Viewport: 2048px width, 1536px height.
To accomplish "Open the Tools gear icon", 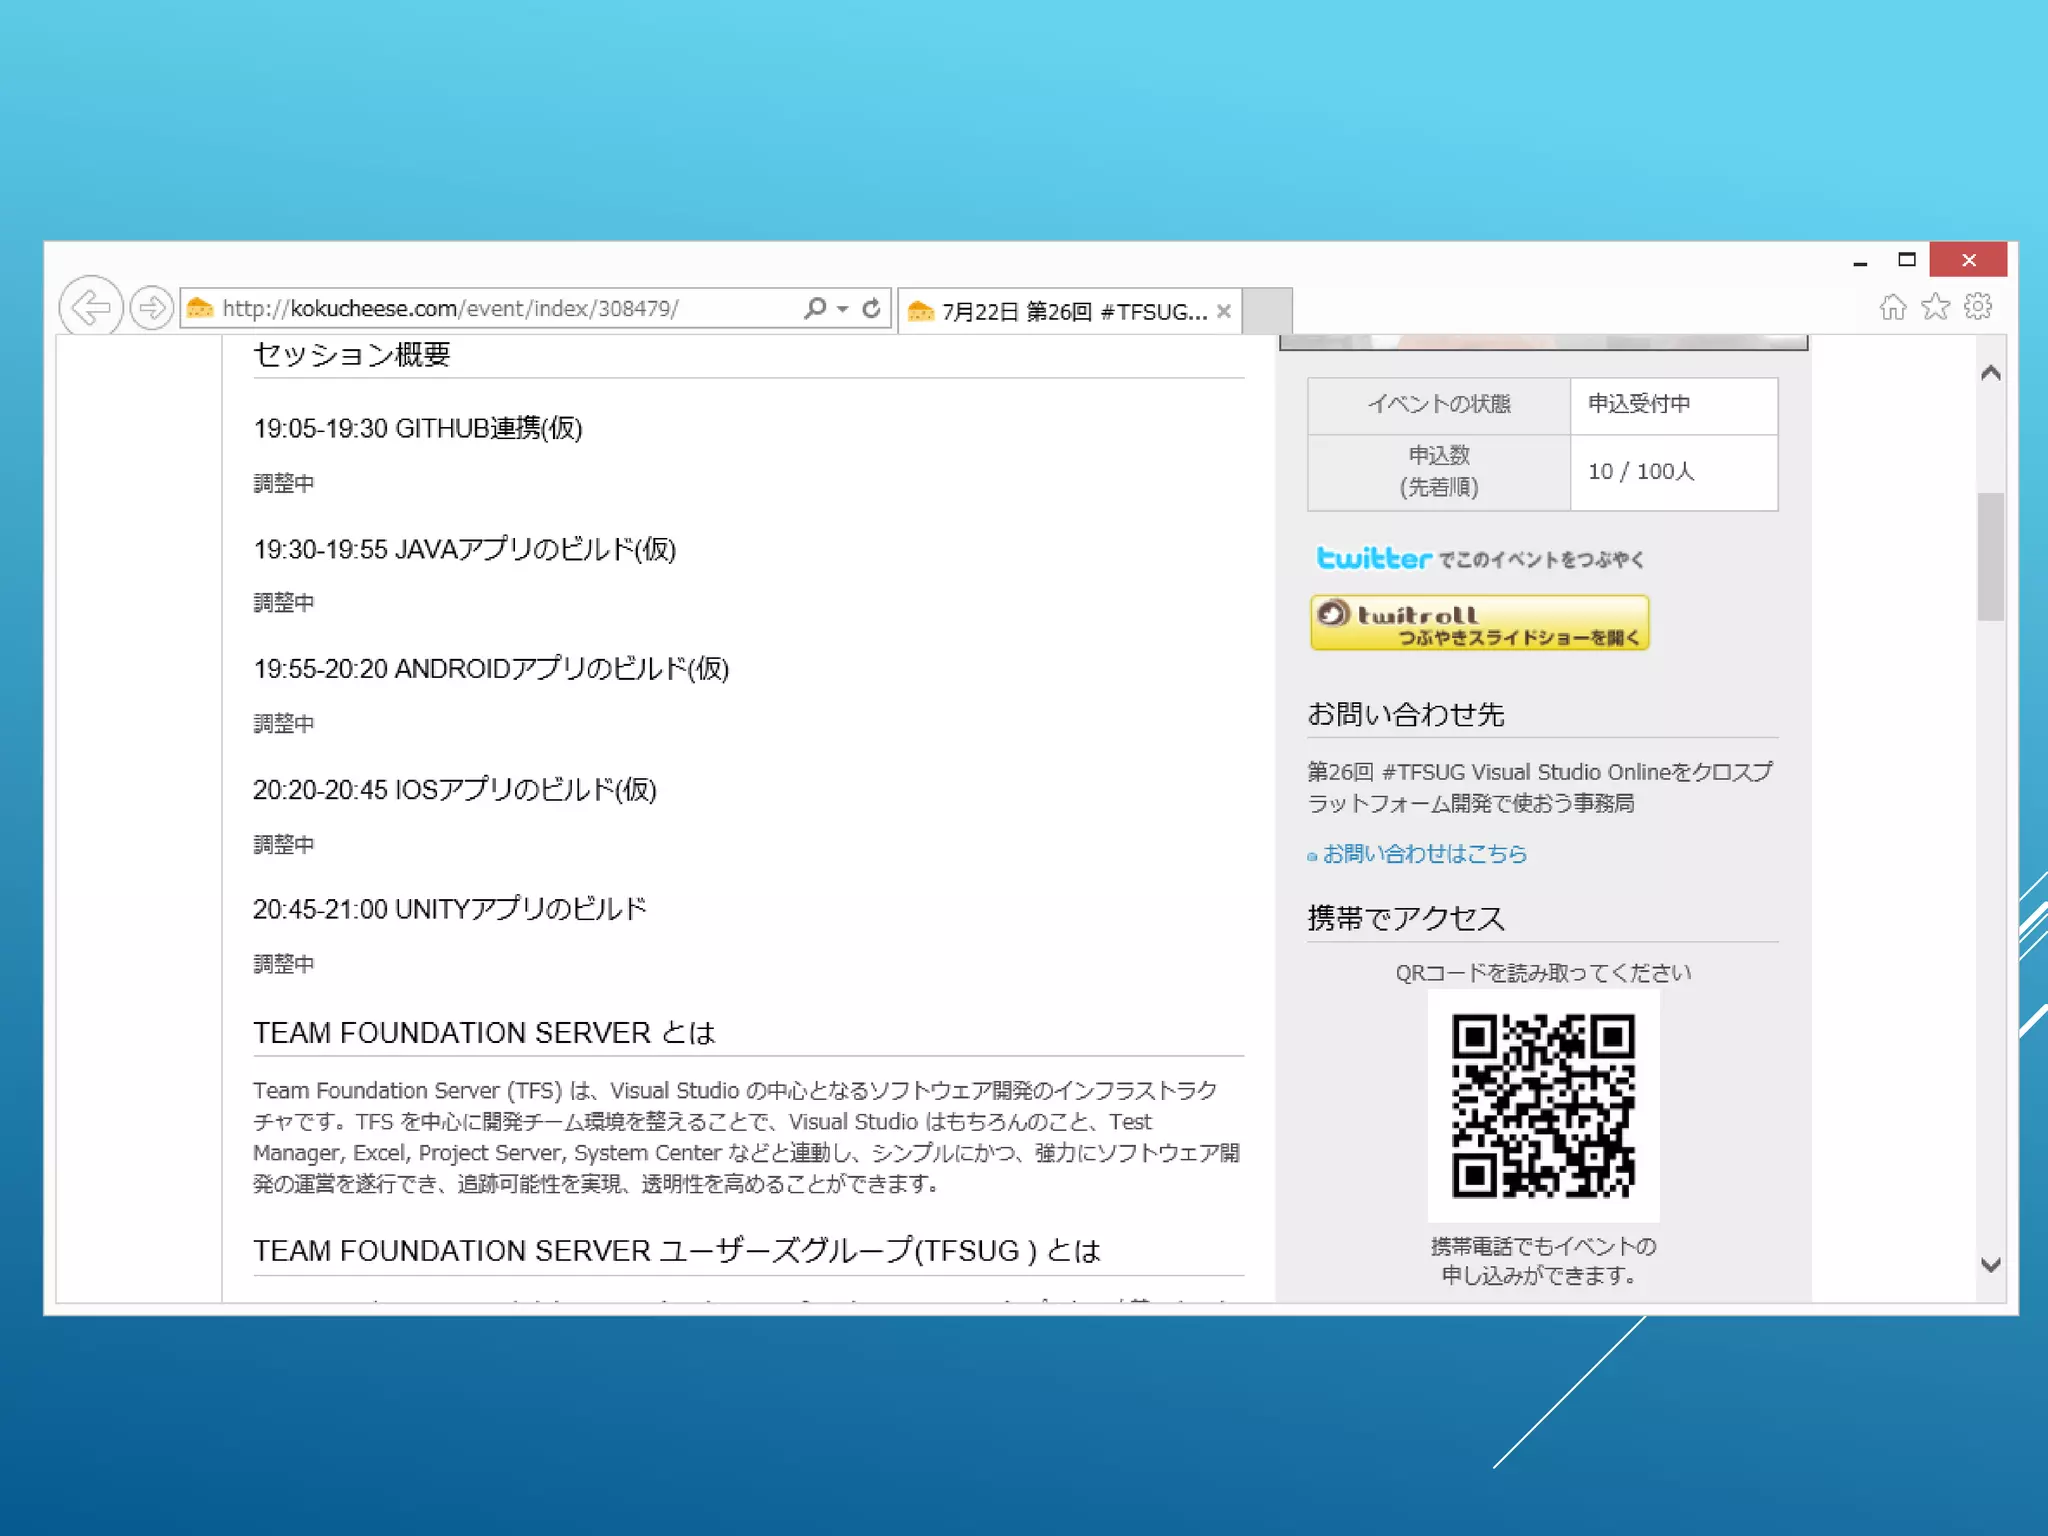I will click(1978, 307).
